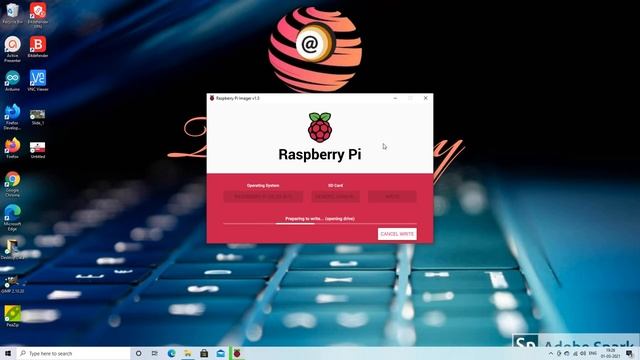Show hidden system tray icons

coord(551,353)
